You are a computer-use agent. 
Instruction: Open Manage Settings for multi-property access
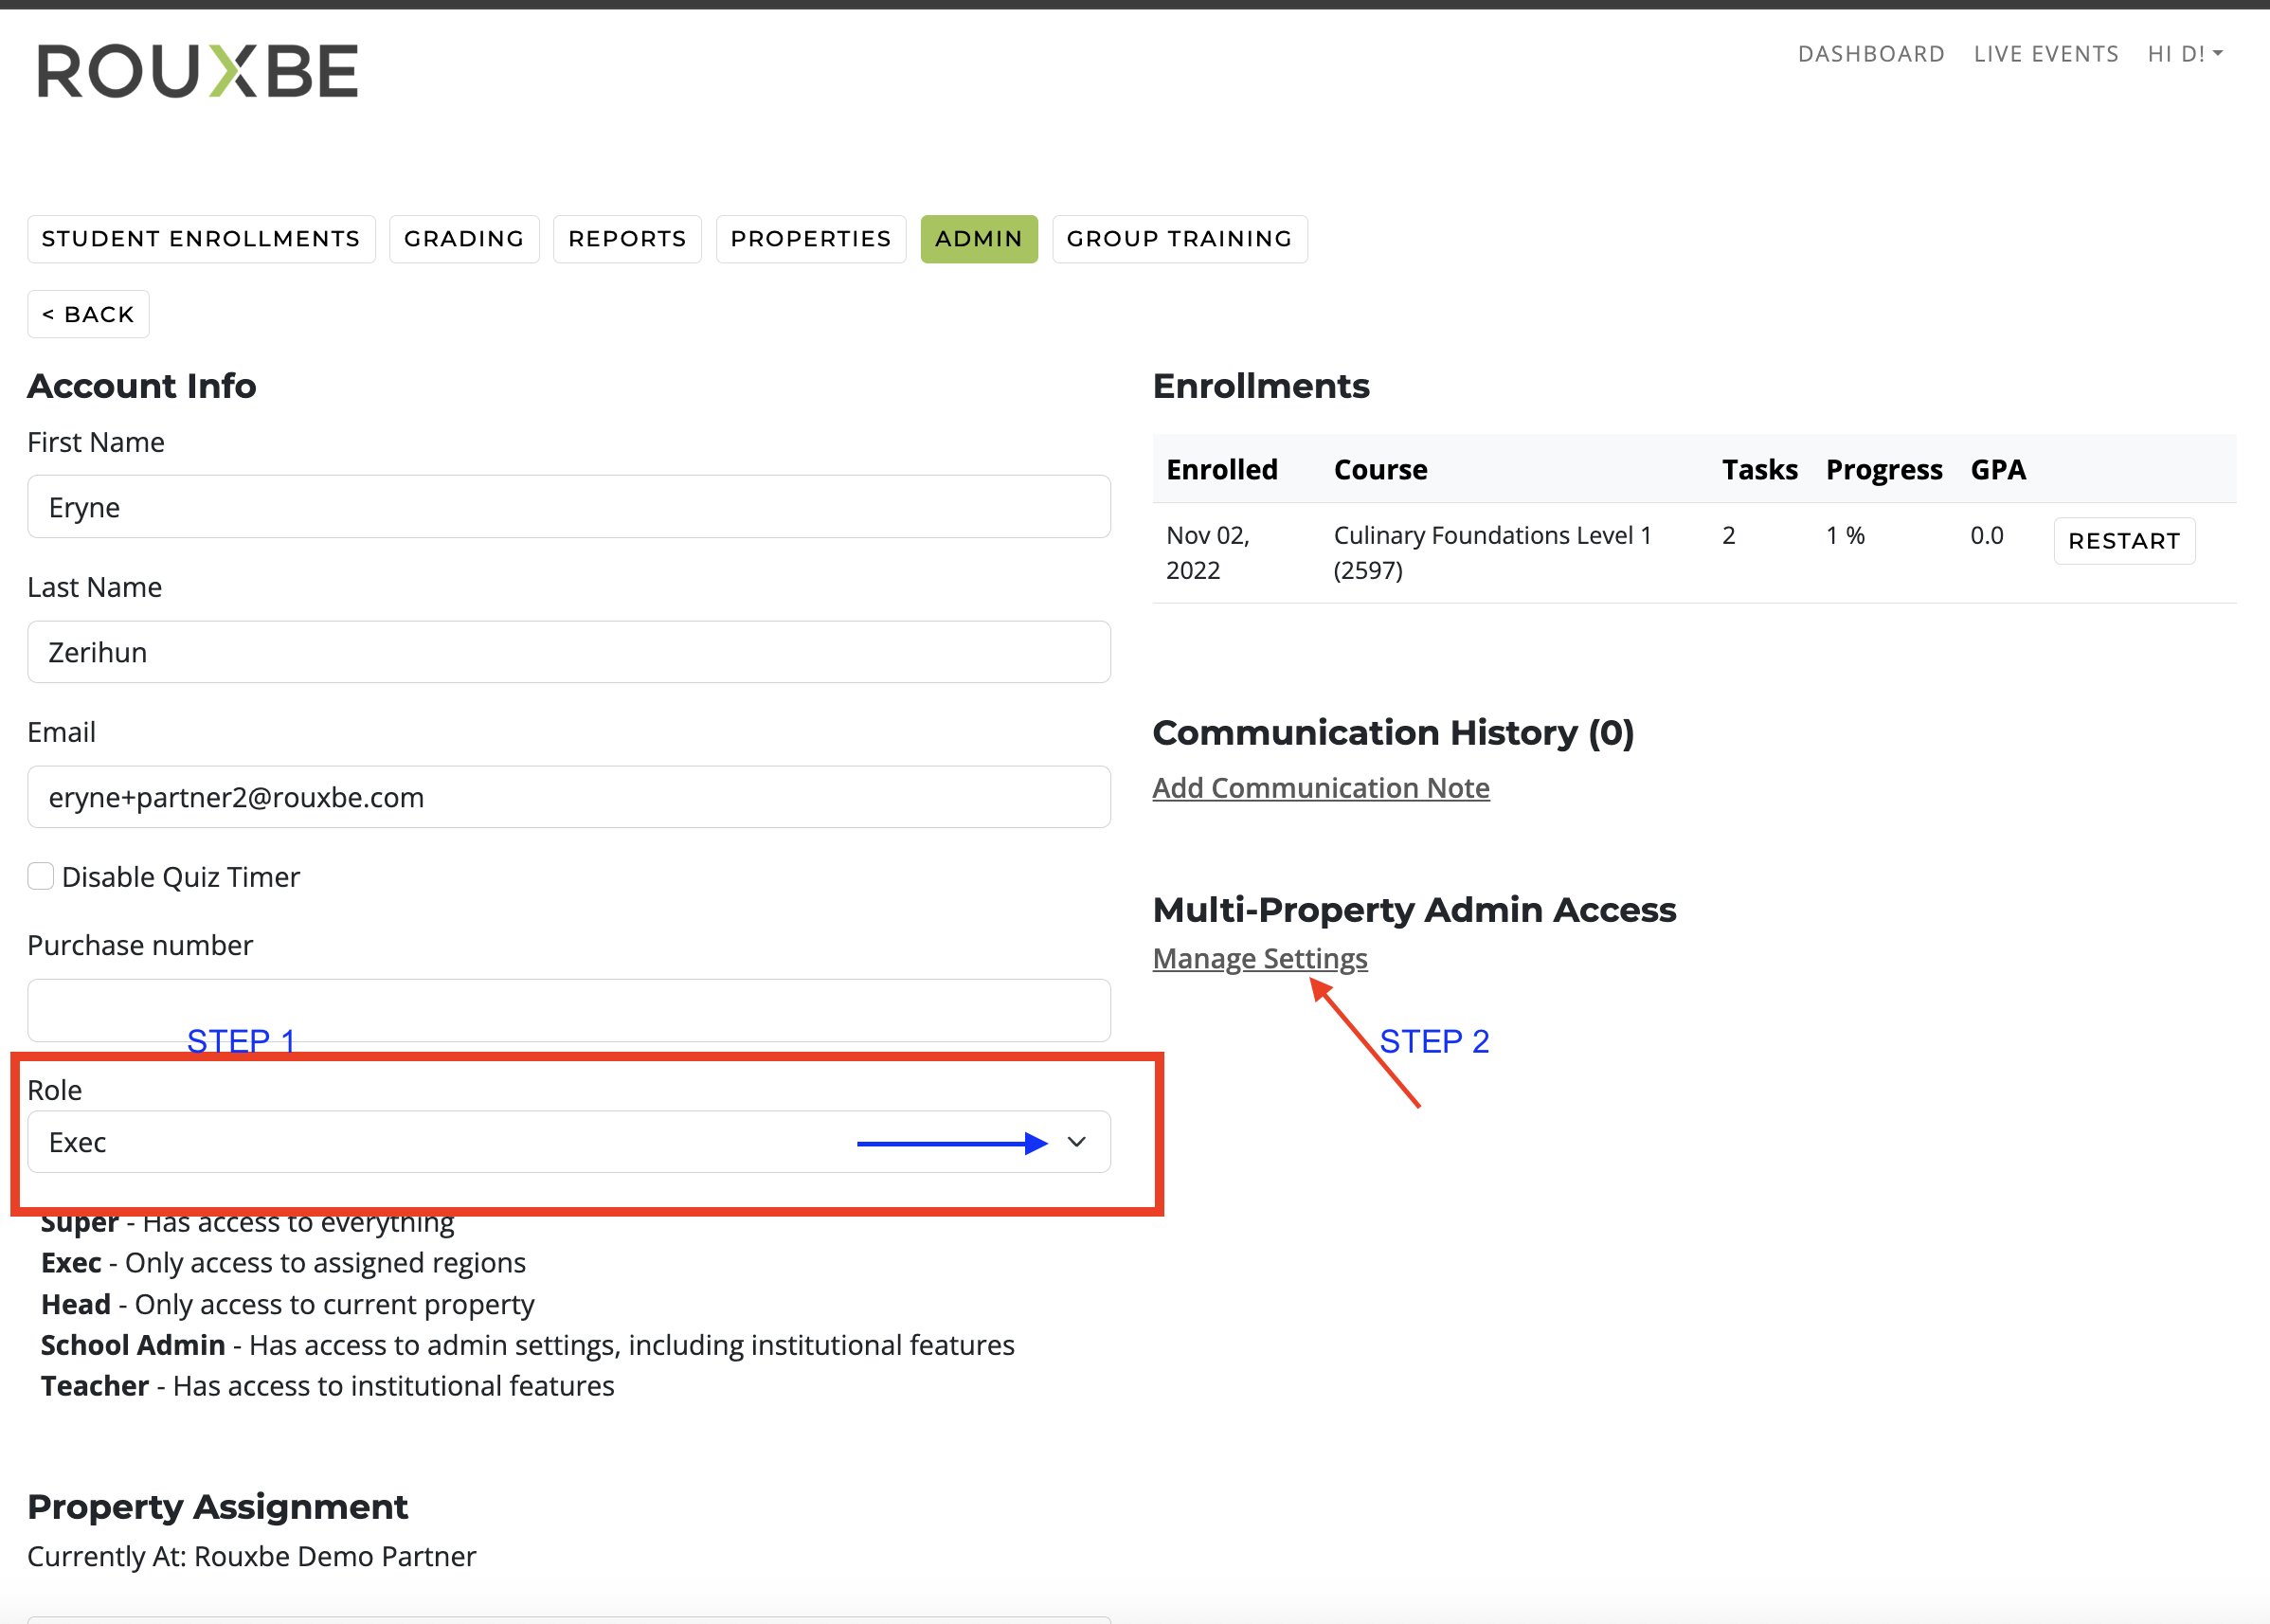(x=1260, y=958)
